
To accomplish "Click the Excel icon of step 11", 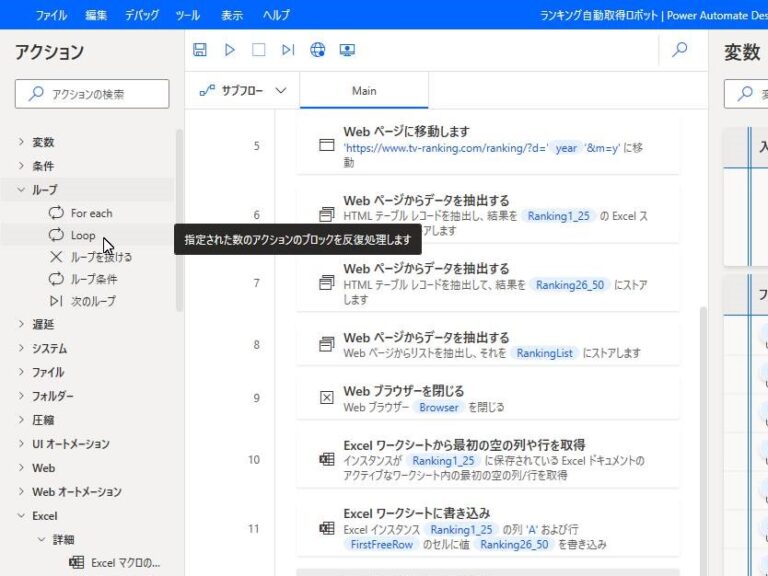I will (327, 528).
